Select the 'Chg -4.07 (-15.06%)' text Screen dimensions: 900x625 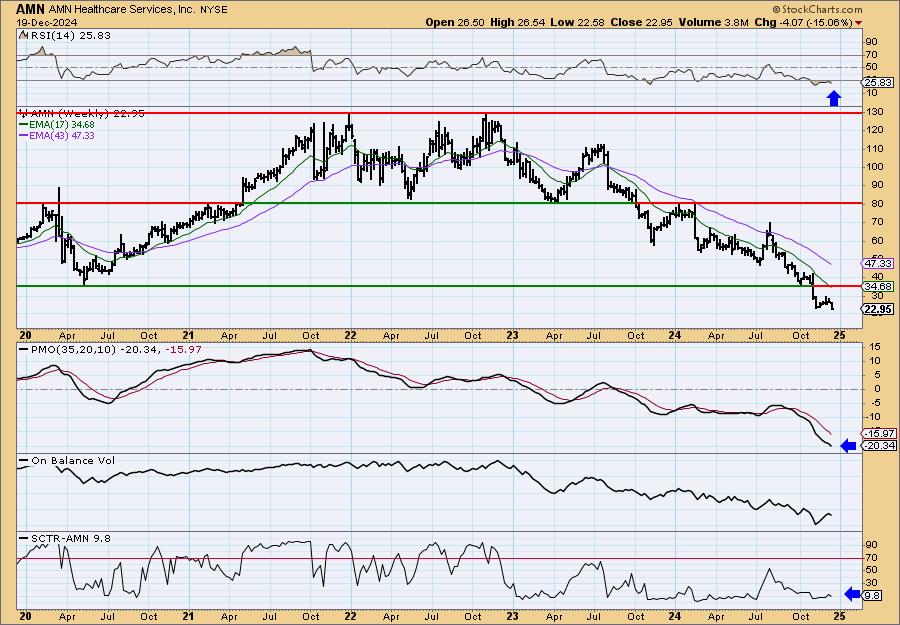tap(804, 22)
